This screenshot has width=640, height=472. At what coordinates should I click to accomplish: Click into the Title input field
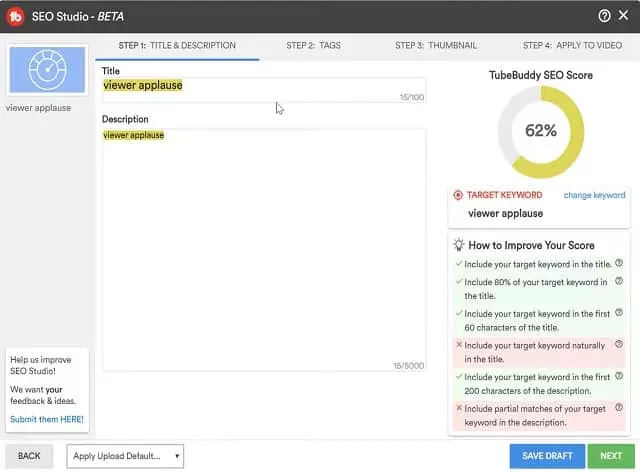point(264,90)
